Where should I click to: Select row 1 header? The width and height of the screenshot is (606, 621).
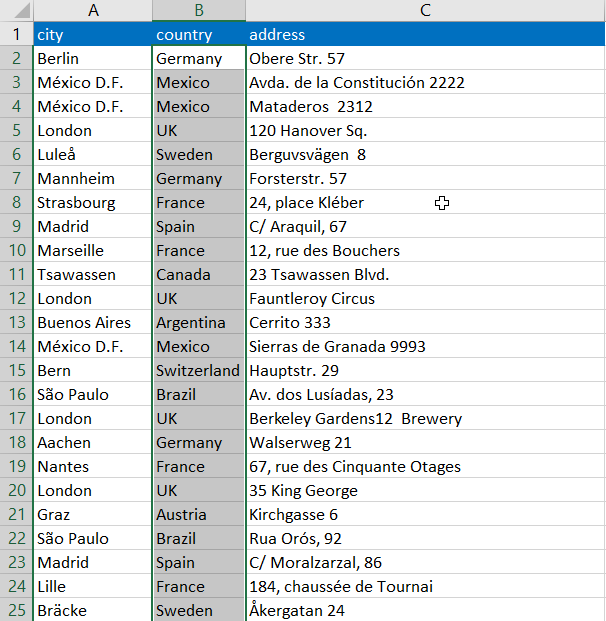pyautogui.click(x=16, y=34)
